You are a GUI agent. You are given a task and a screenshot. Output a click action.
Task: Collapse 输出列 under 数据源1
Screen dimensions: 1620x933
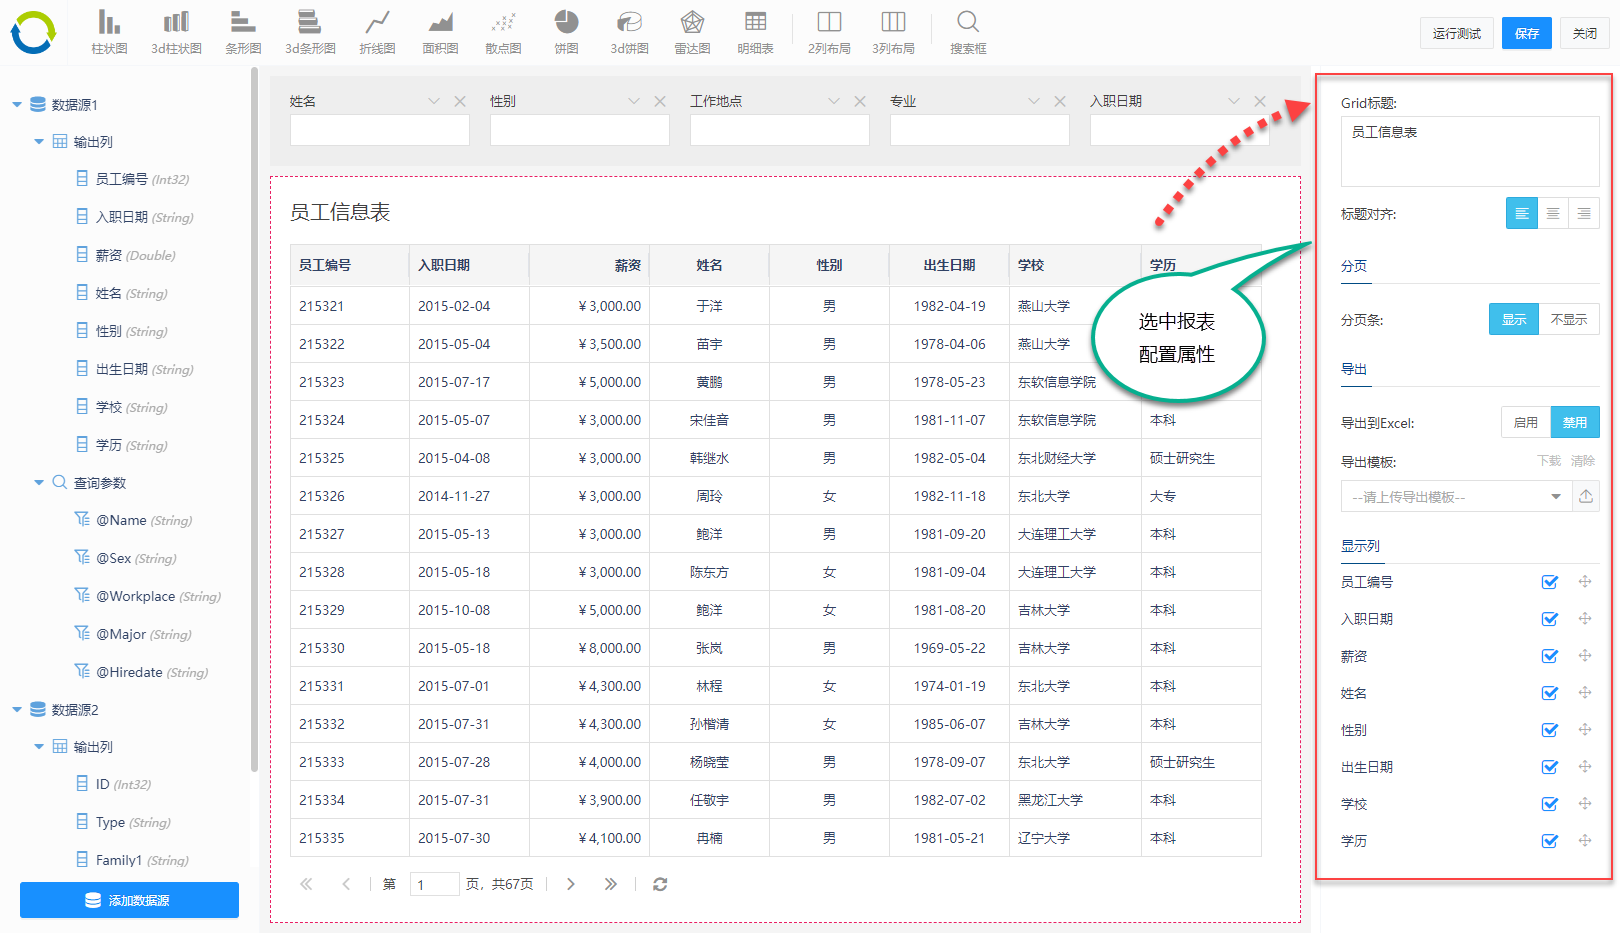[x=39, y=142]
